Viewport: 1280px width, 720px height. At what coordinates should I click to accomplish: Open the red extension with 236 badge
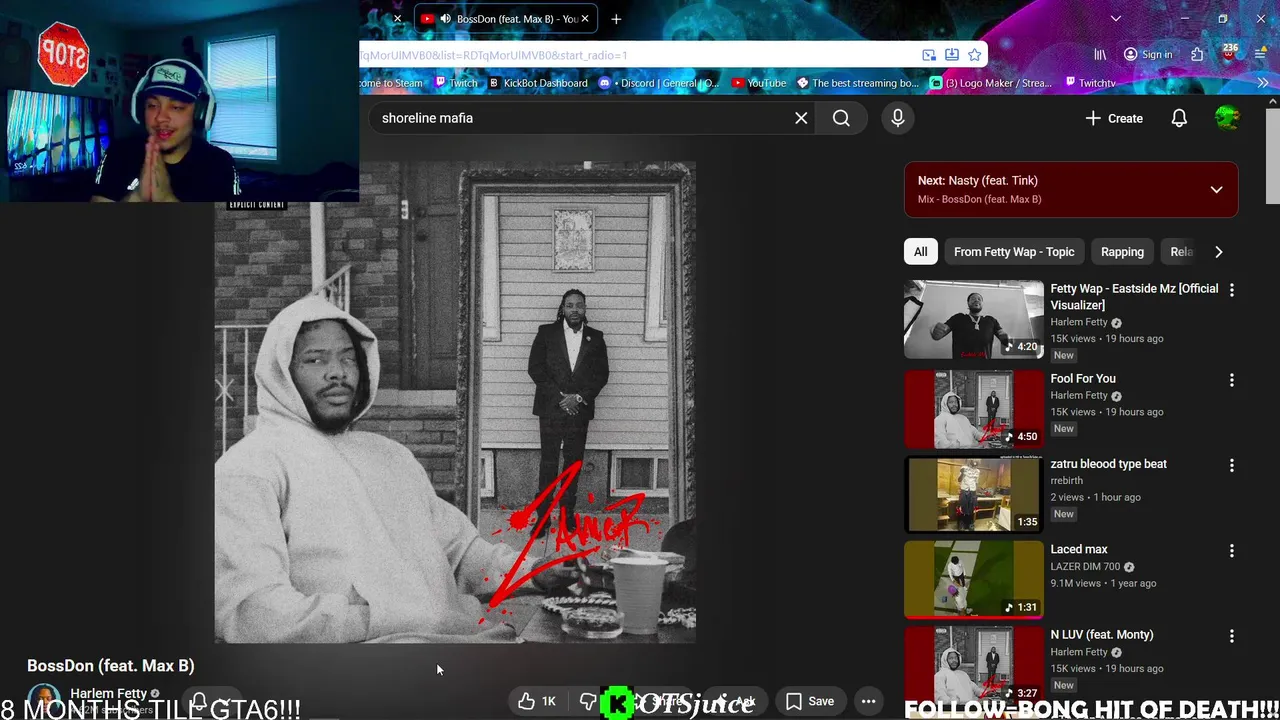click(1229, 53)
